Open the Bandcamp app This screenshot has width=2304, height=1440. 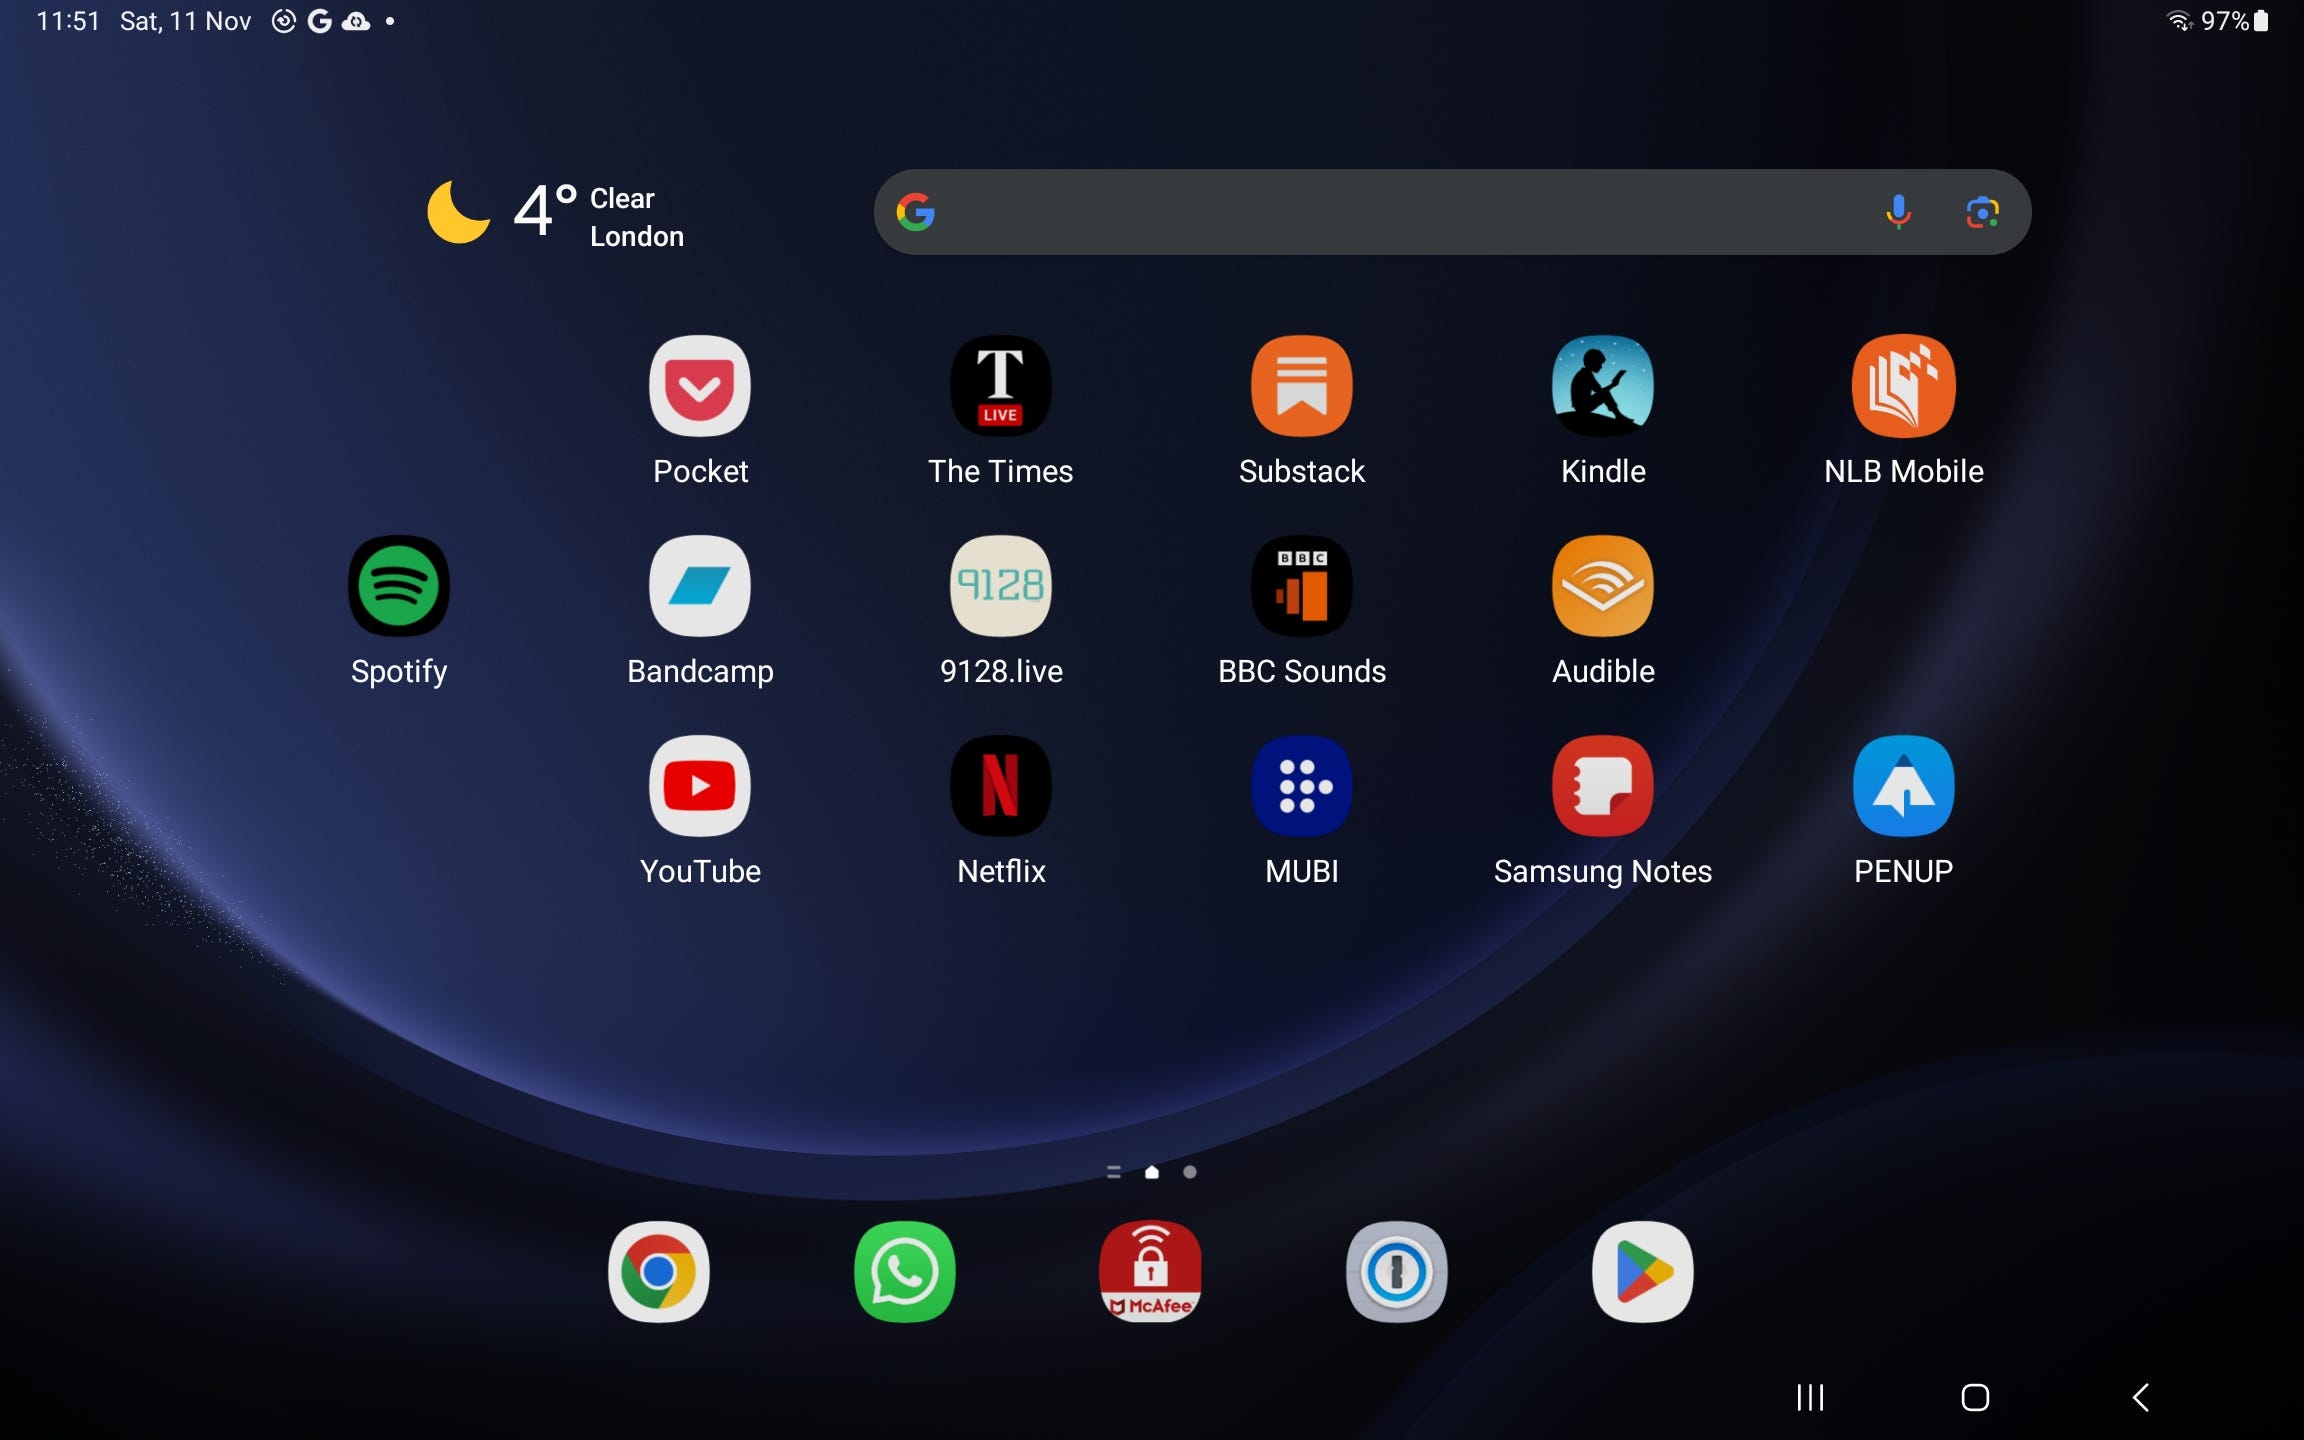point(700,586)
